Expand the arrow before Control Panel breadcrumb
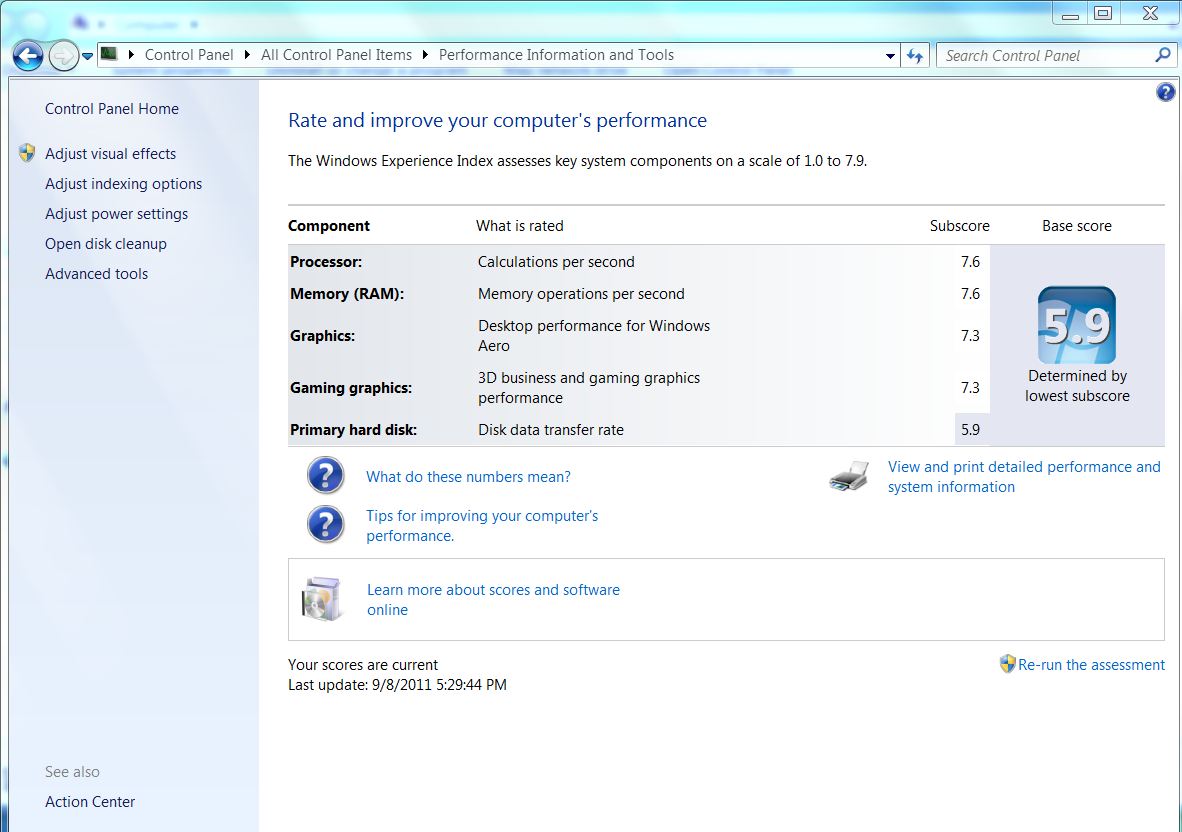Viewport: 1182px width, 832px height. [x=131, y=55]
